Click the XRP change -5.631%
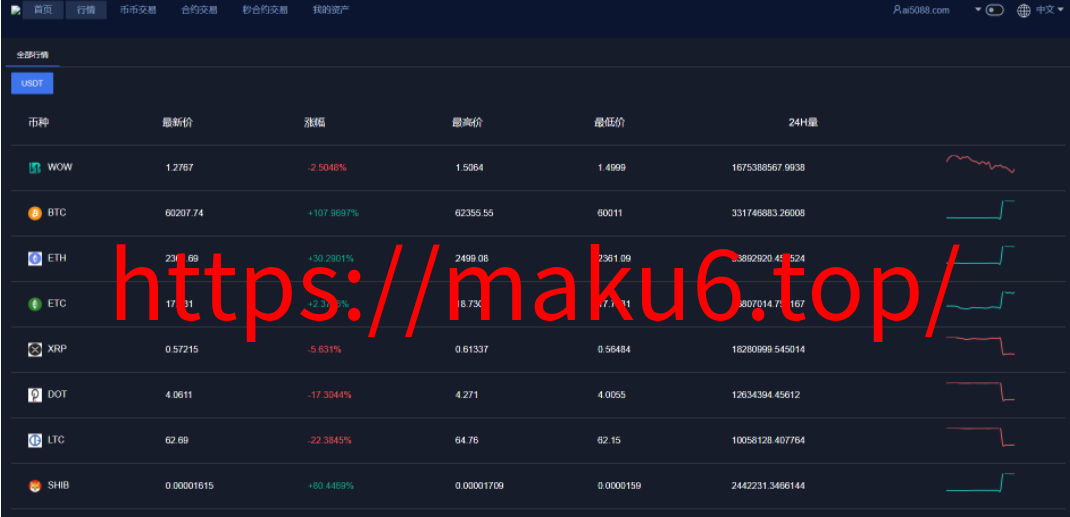 pos(324,349)
